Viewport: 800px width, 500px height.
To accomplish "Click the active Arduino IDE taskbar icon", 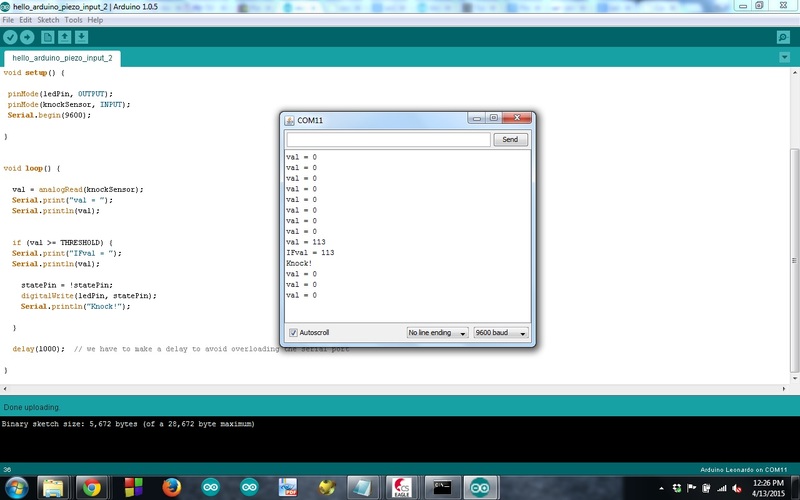I will pos(480,488).
